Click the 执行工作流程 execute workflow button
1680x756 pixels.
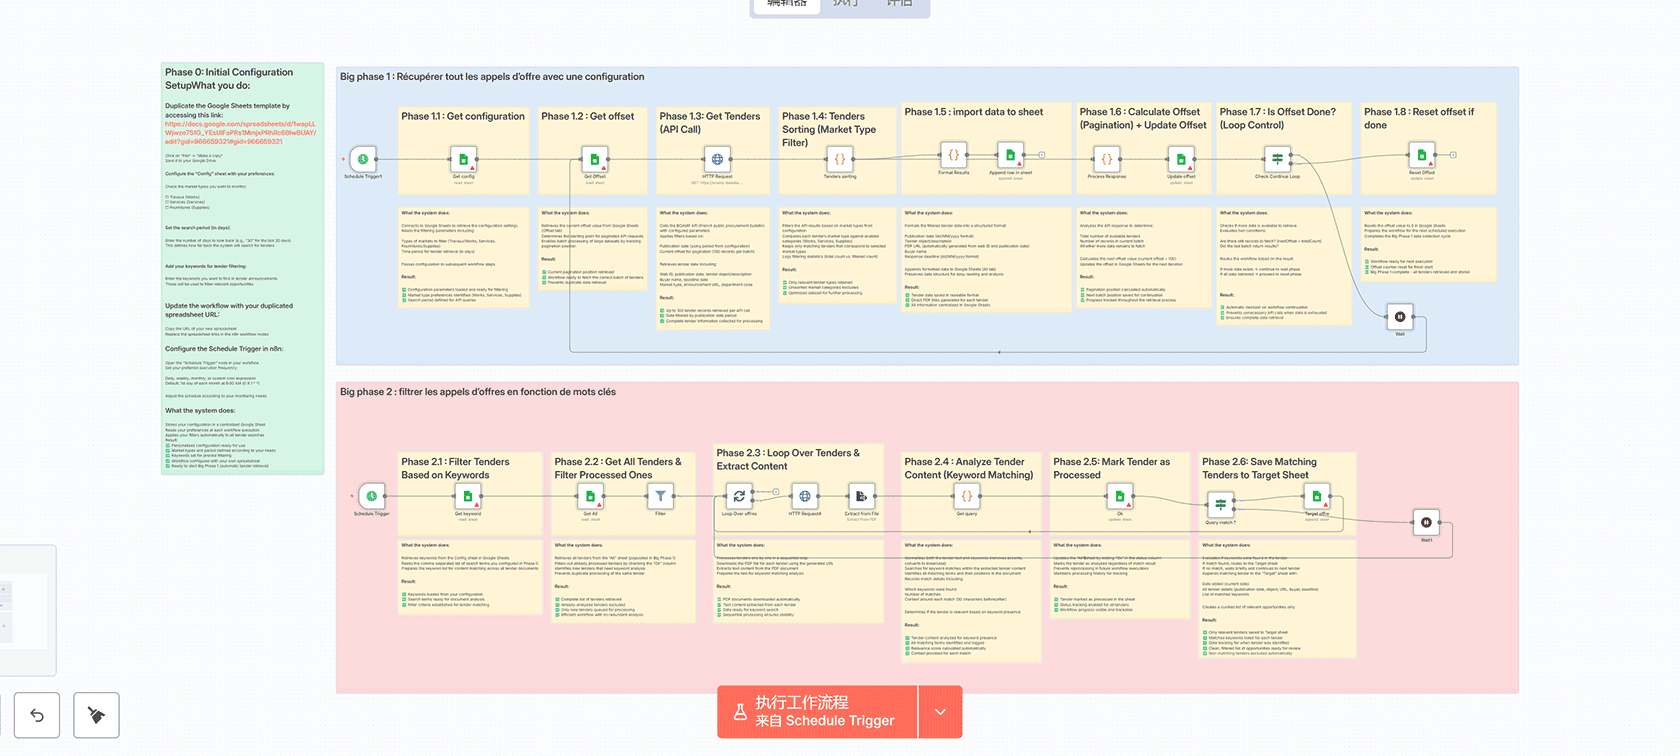(817, 712)
